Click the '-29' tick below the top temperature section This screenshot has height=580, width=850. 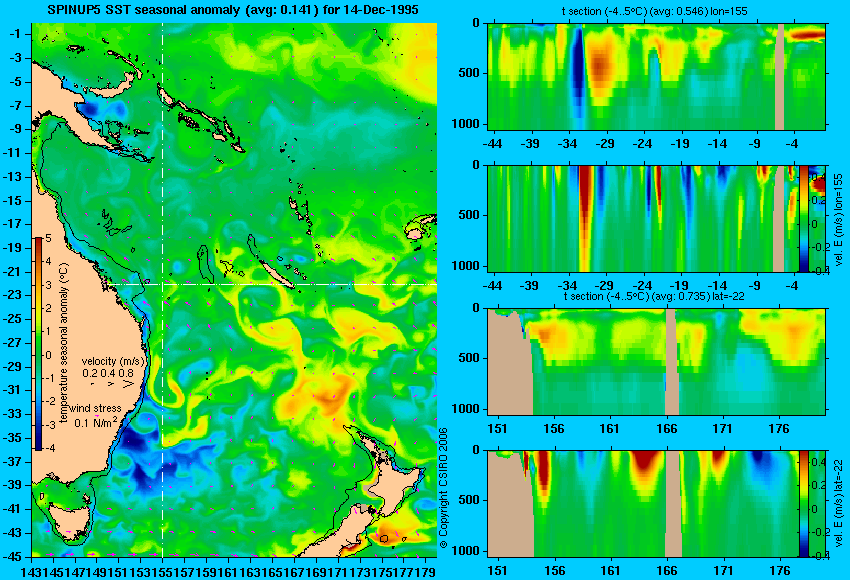click(x=605, y=144)
